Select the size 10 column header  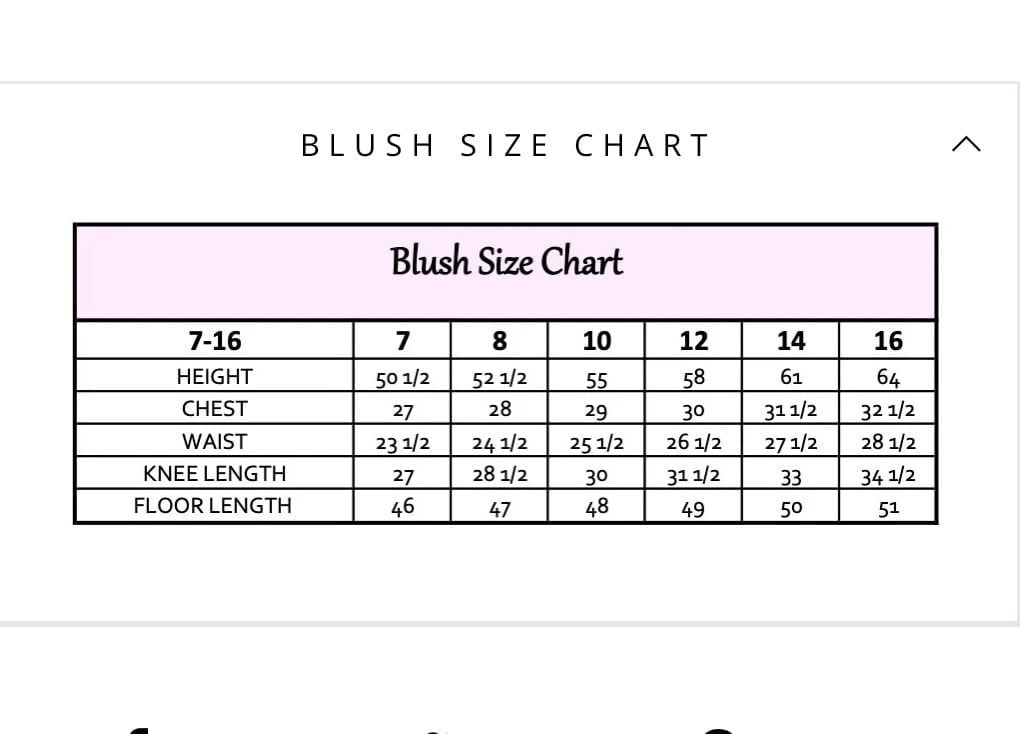[x=596, y=340]
